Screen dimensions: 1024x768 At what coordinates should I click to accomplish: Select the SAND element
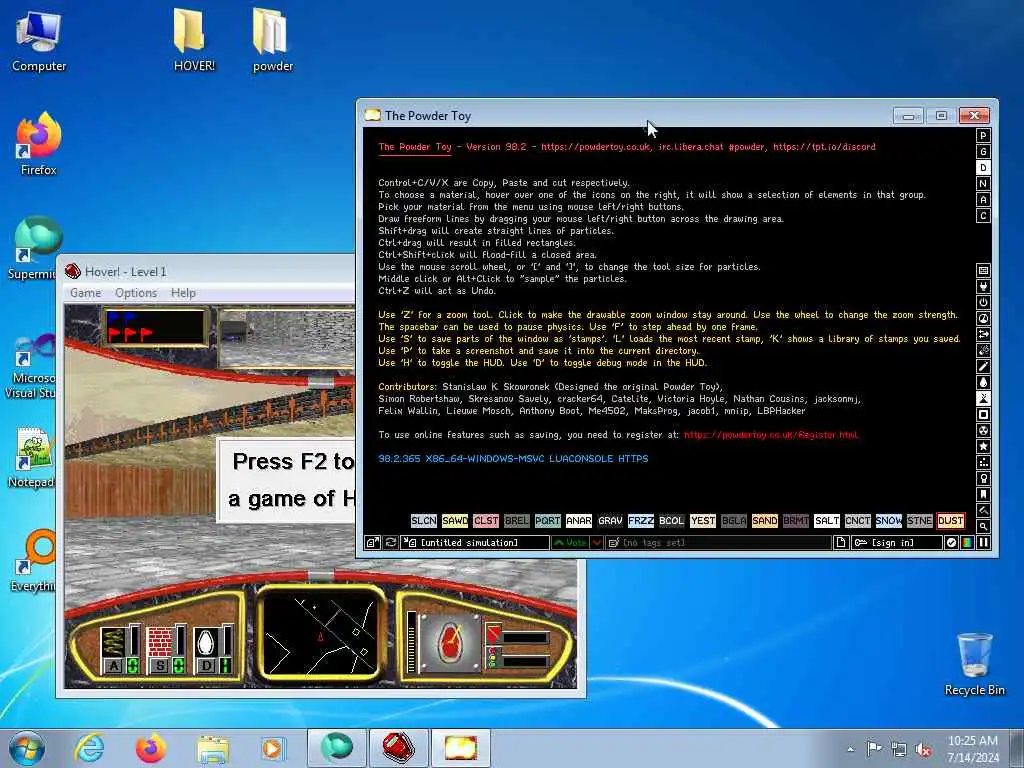point(764,520)
